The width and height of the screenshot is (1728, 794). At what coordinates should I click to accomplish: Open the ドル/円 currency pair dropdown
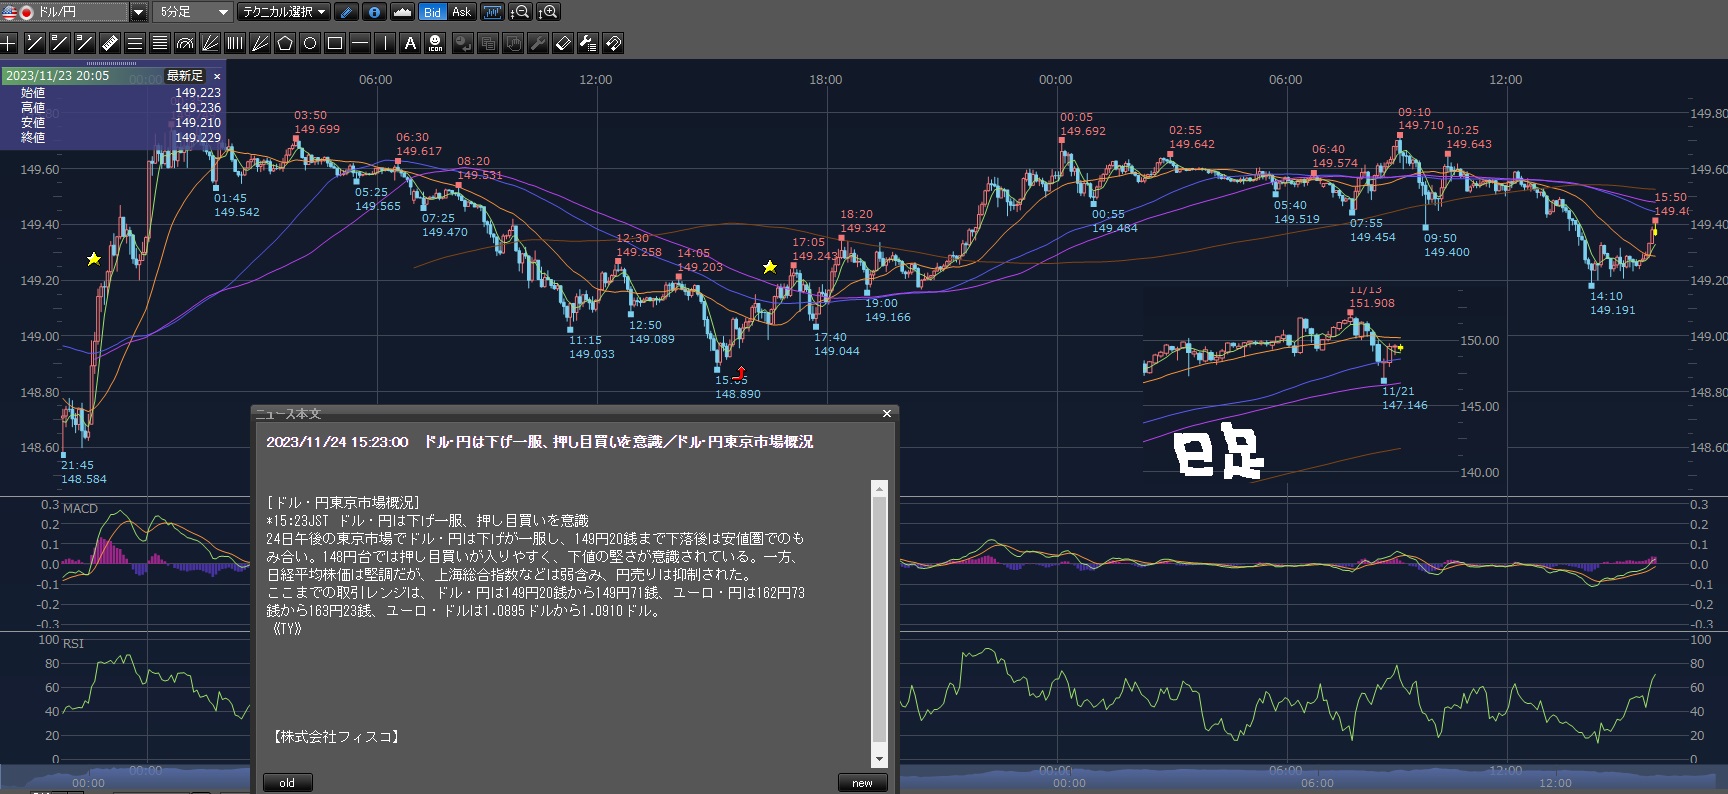[x=138, y=12]
